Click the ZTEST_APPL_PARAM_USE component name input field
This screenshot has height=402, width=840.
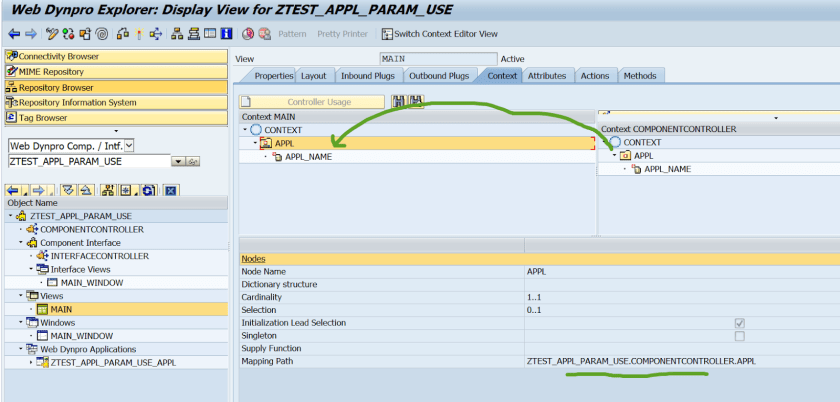tap(89, 161)
